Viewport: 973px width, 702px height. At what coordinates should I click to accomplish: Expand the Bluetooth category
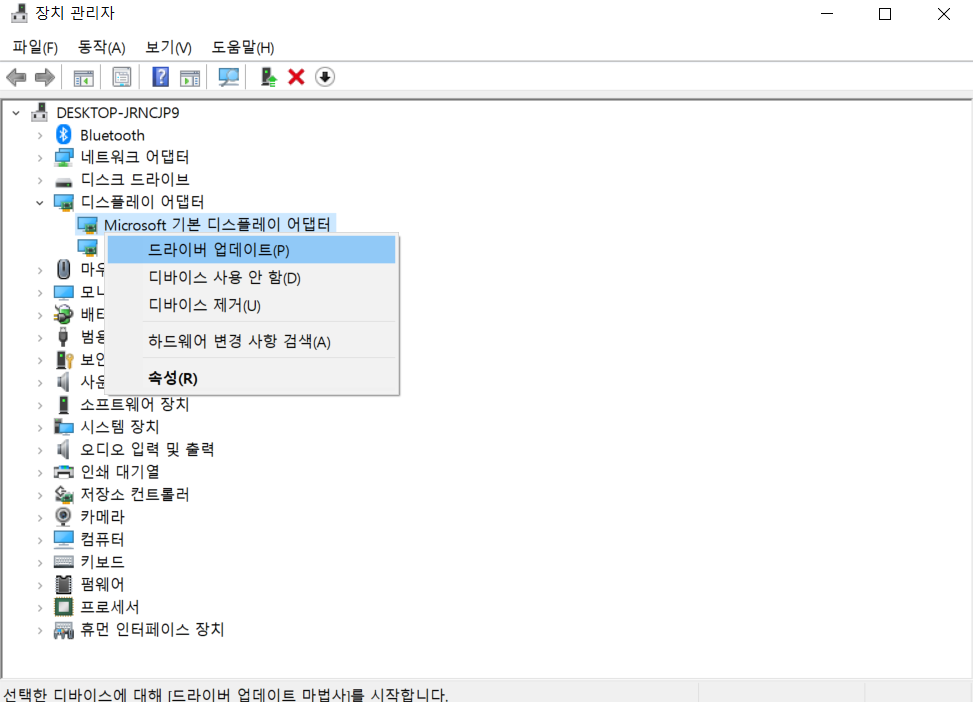40,135
